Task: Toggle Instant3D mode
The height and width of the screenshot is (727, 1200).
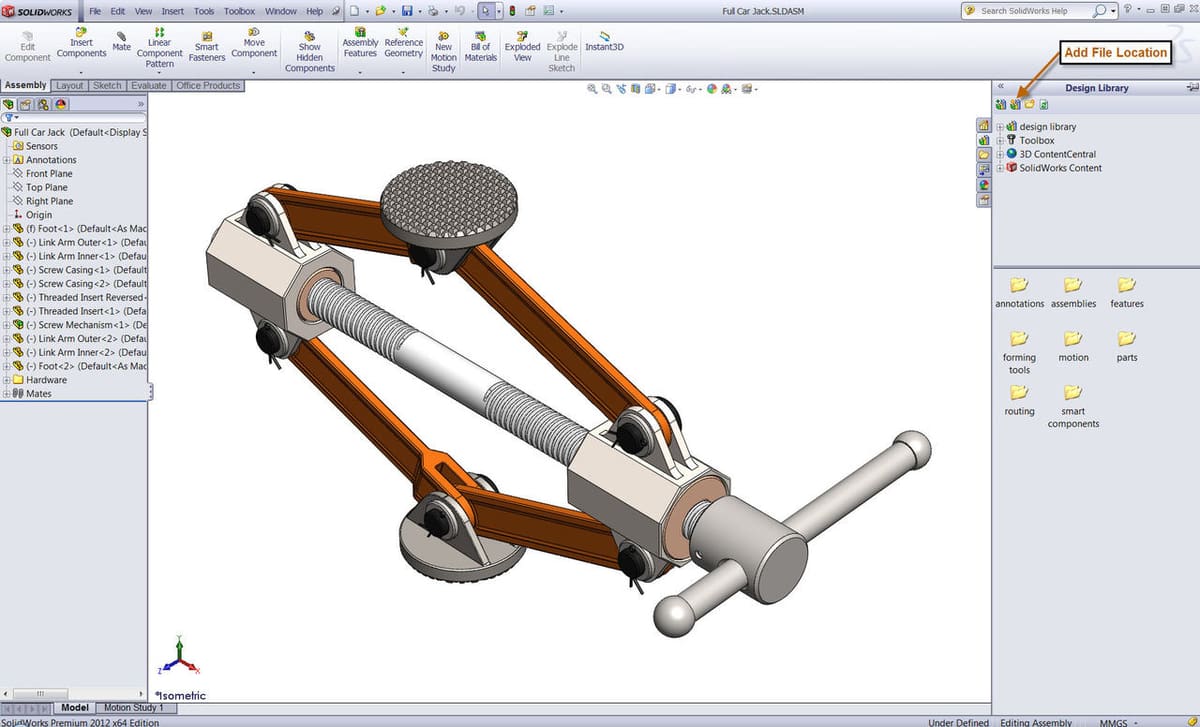Action: point(604,41)
